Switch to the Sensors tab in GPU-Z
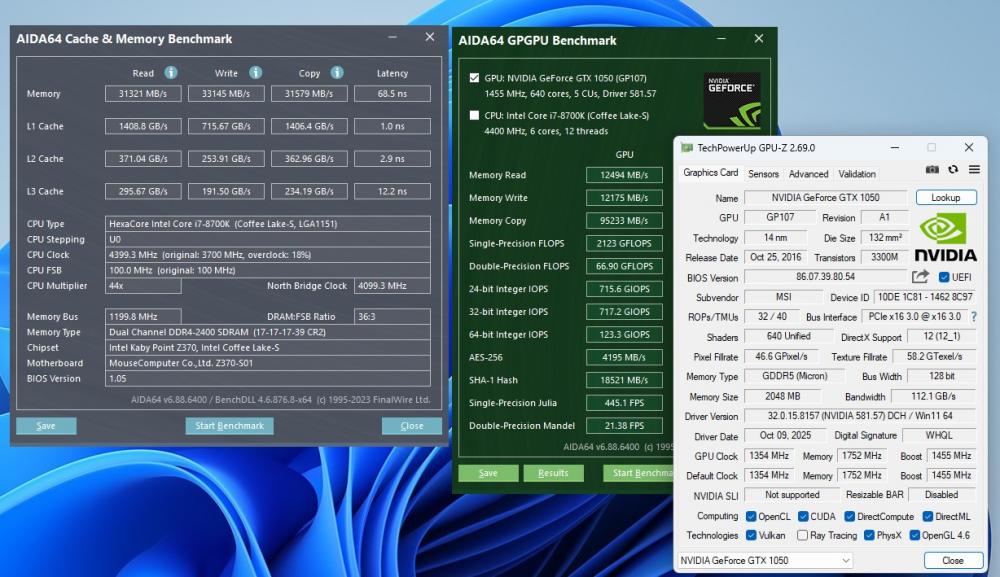The image size is (1000, 577). (763, 173)
